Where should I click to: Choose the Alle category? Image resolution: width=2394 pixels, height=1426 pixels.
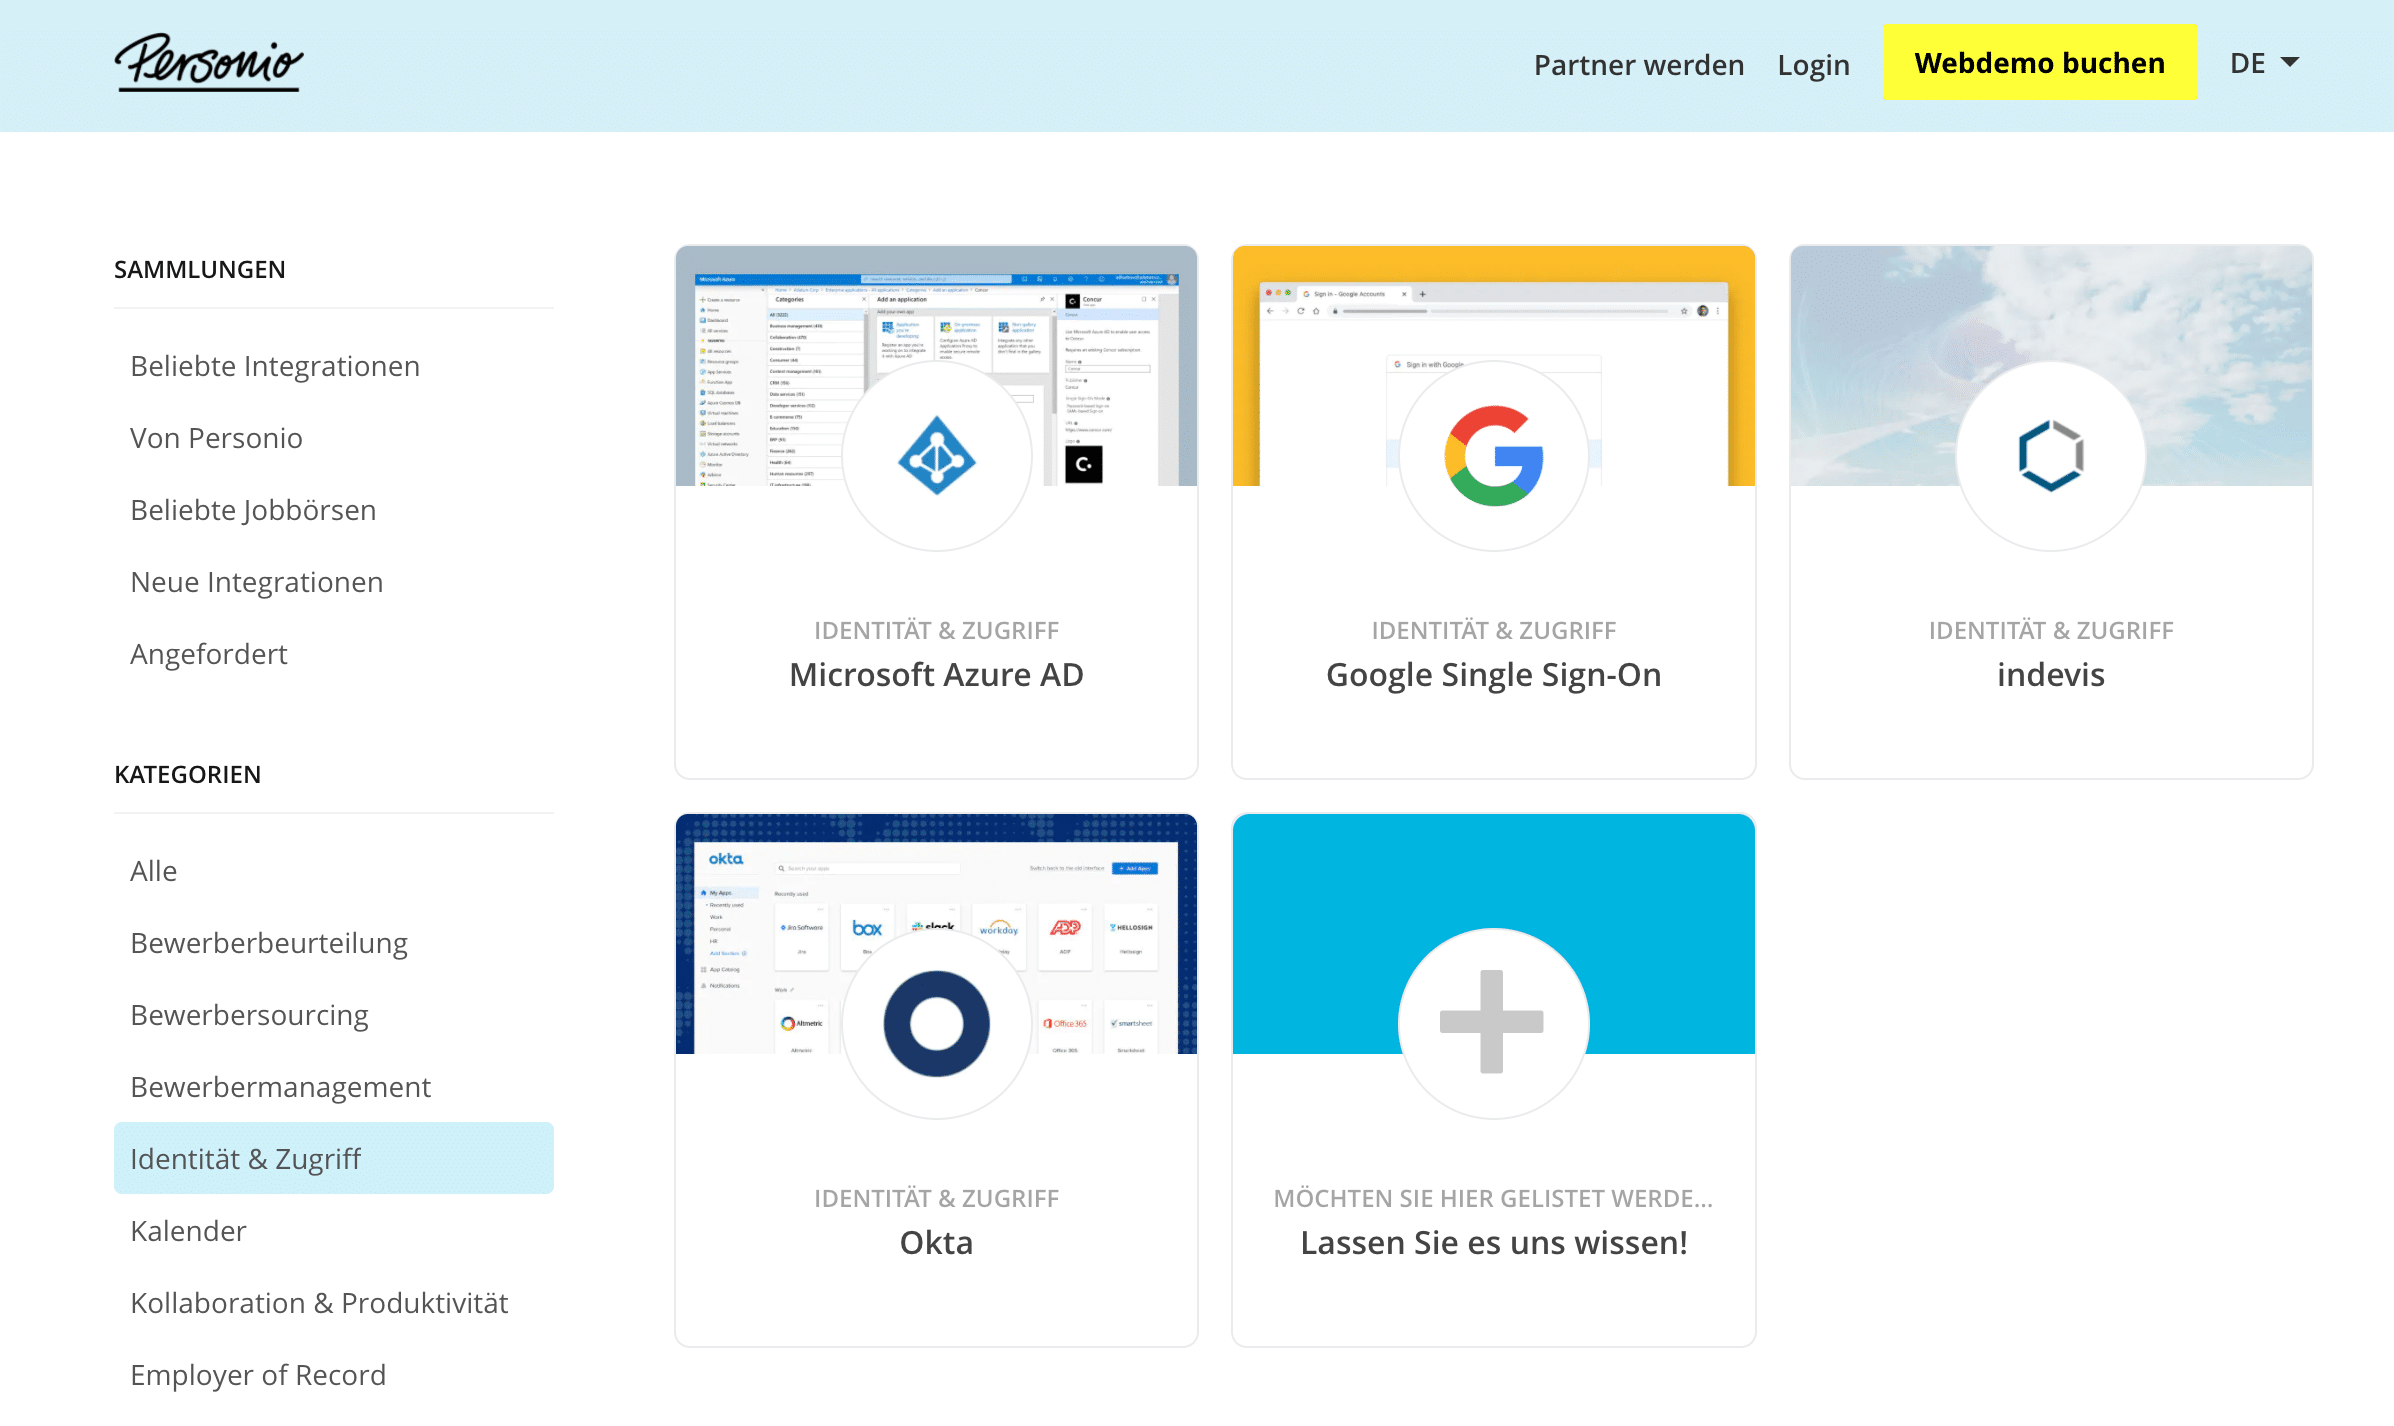(x=153, y=871)
